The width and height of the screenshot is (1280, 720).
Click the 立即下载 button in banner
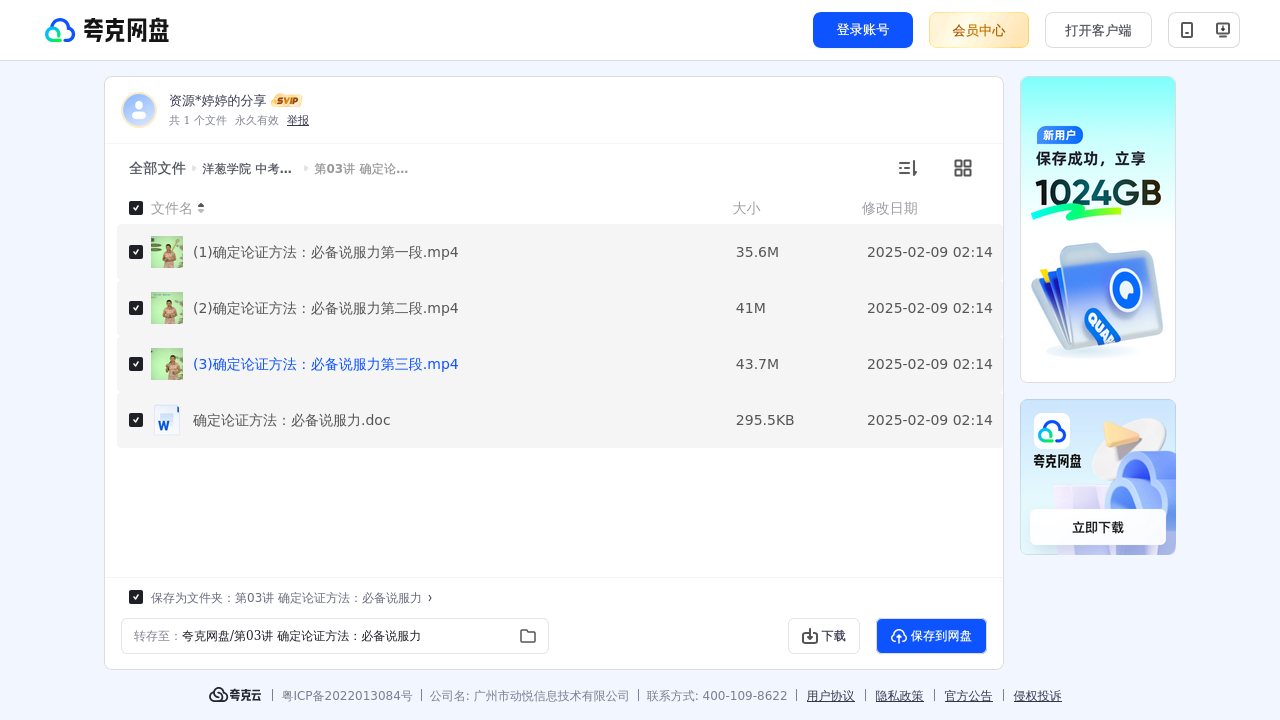(x=1098, y=527)
